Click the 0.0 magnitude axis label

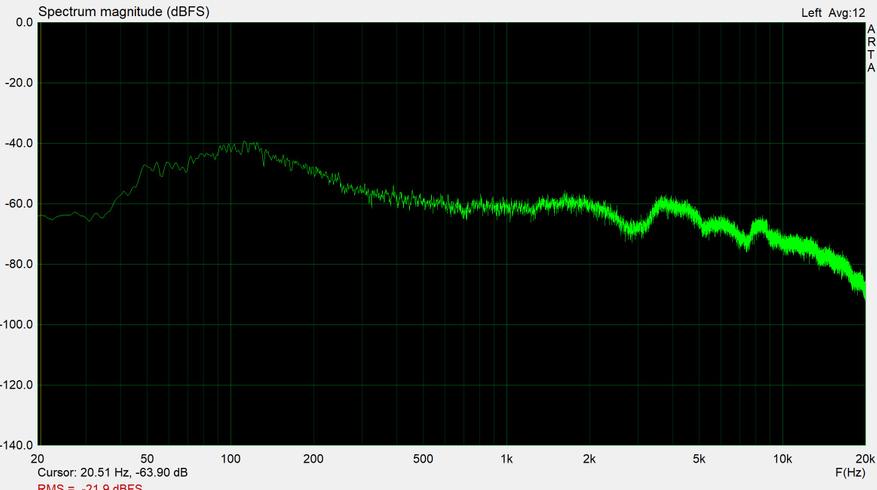tap(24, 22)
